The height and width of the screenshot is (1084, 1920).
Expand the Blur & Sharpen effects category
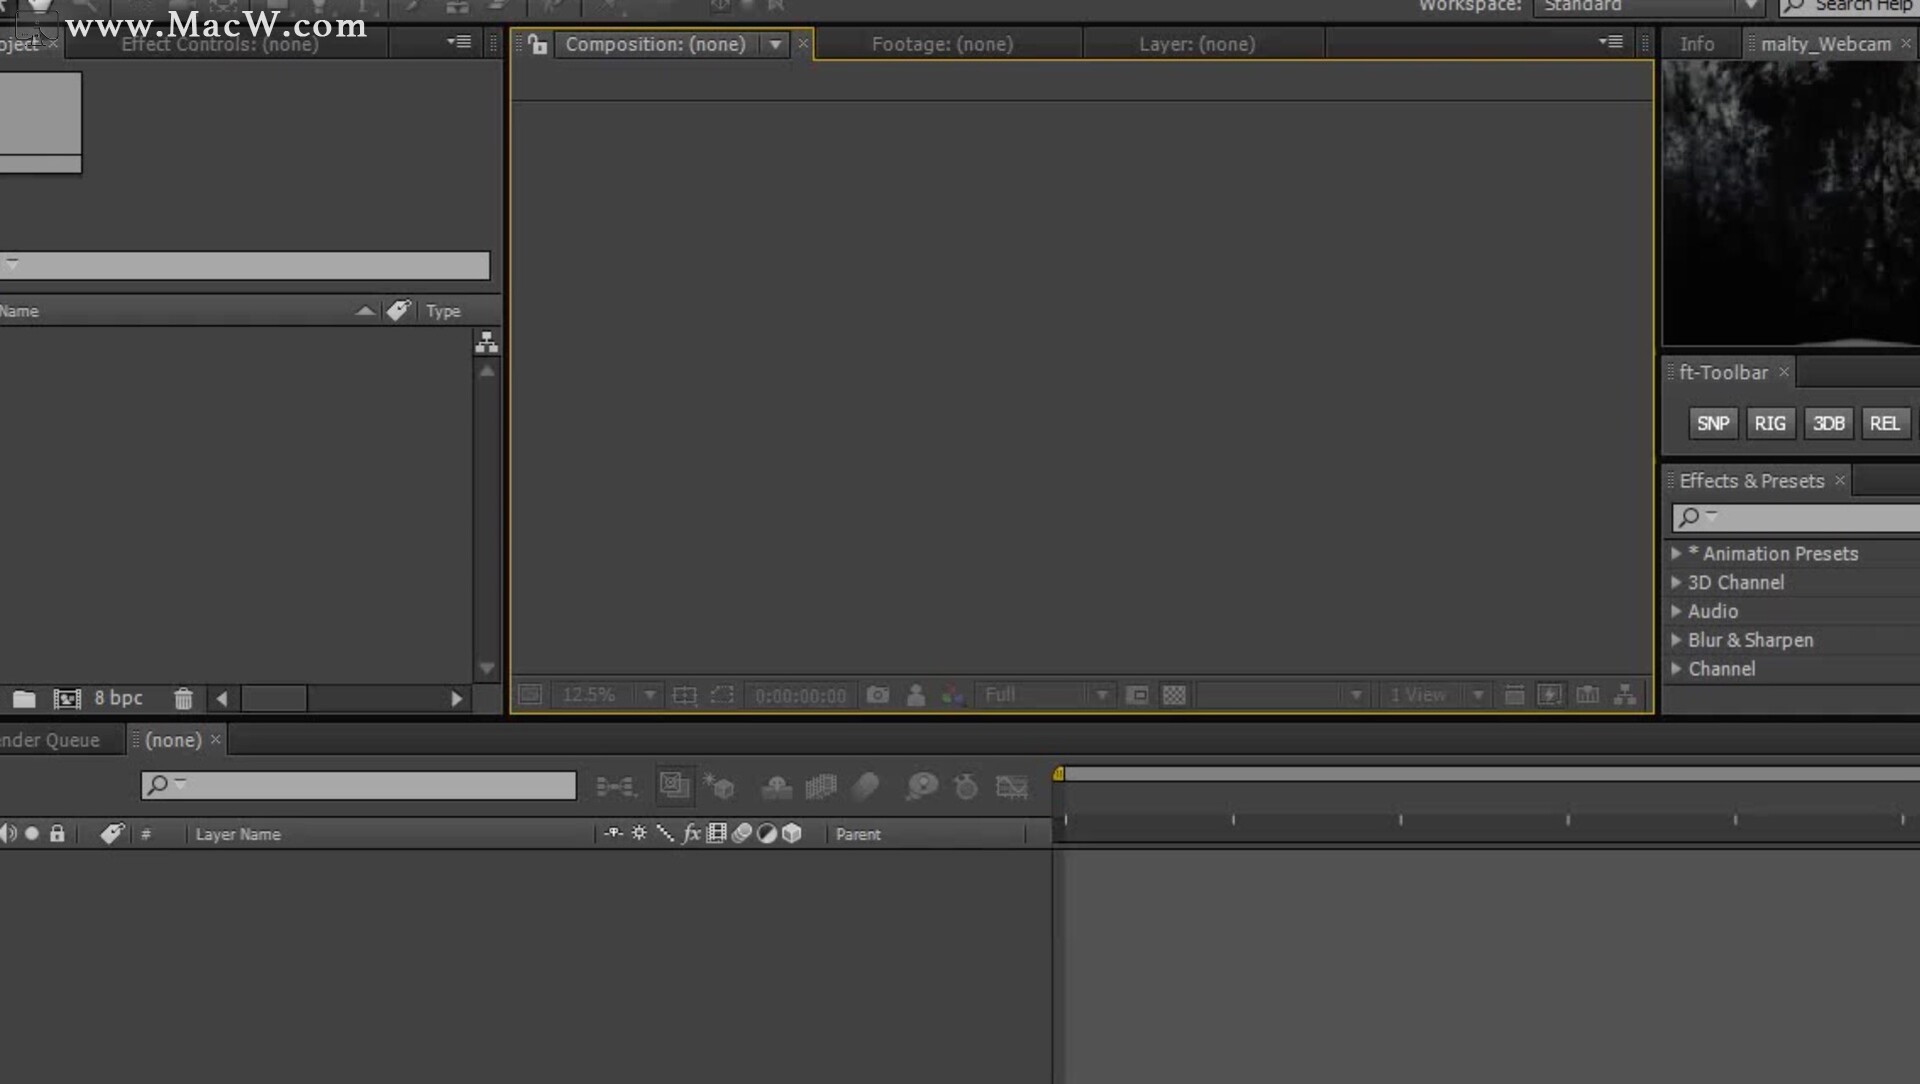tap(1676, 640)
